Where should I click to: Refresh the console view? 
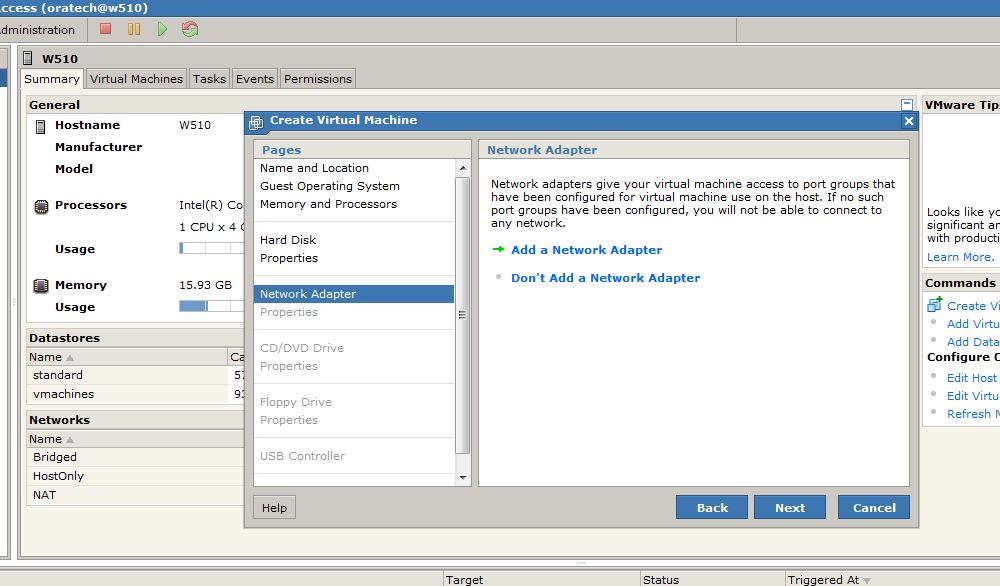[x=191, y=29]
